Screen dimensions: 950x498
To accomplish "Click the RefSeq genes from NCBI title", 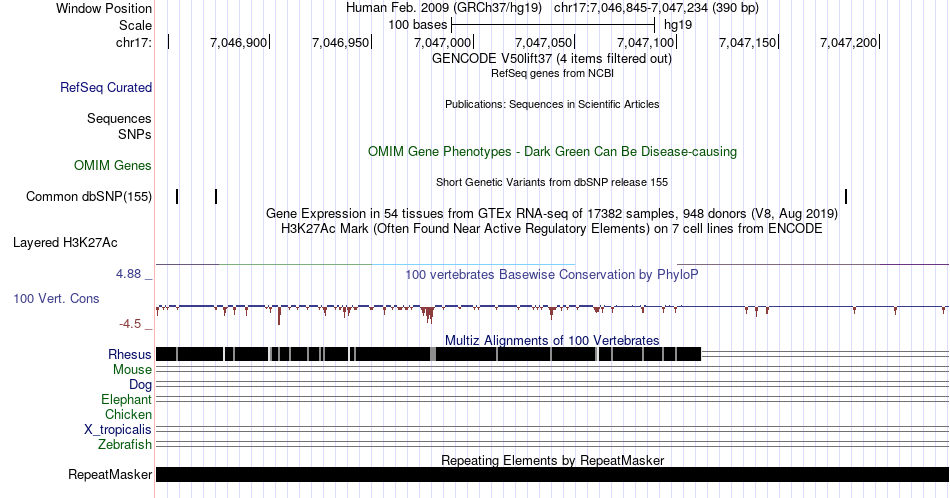I will [x=552, y=73].
